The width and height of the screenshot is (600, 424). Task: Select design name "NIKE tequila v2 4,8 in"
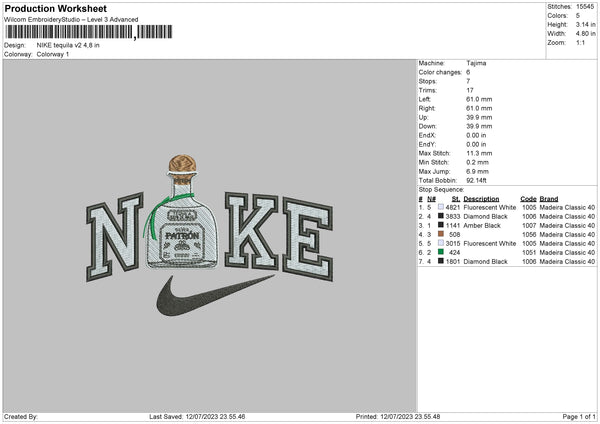tap(68, 45)
